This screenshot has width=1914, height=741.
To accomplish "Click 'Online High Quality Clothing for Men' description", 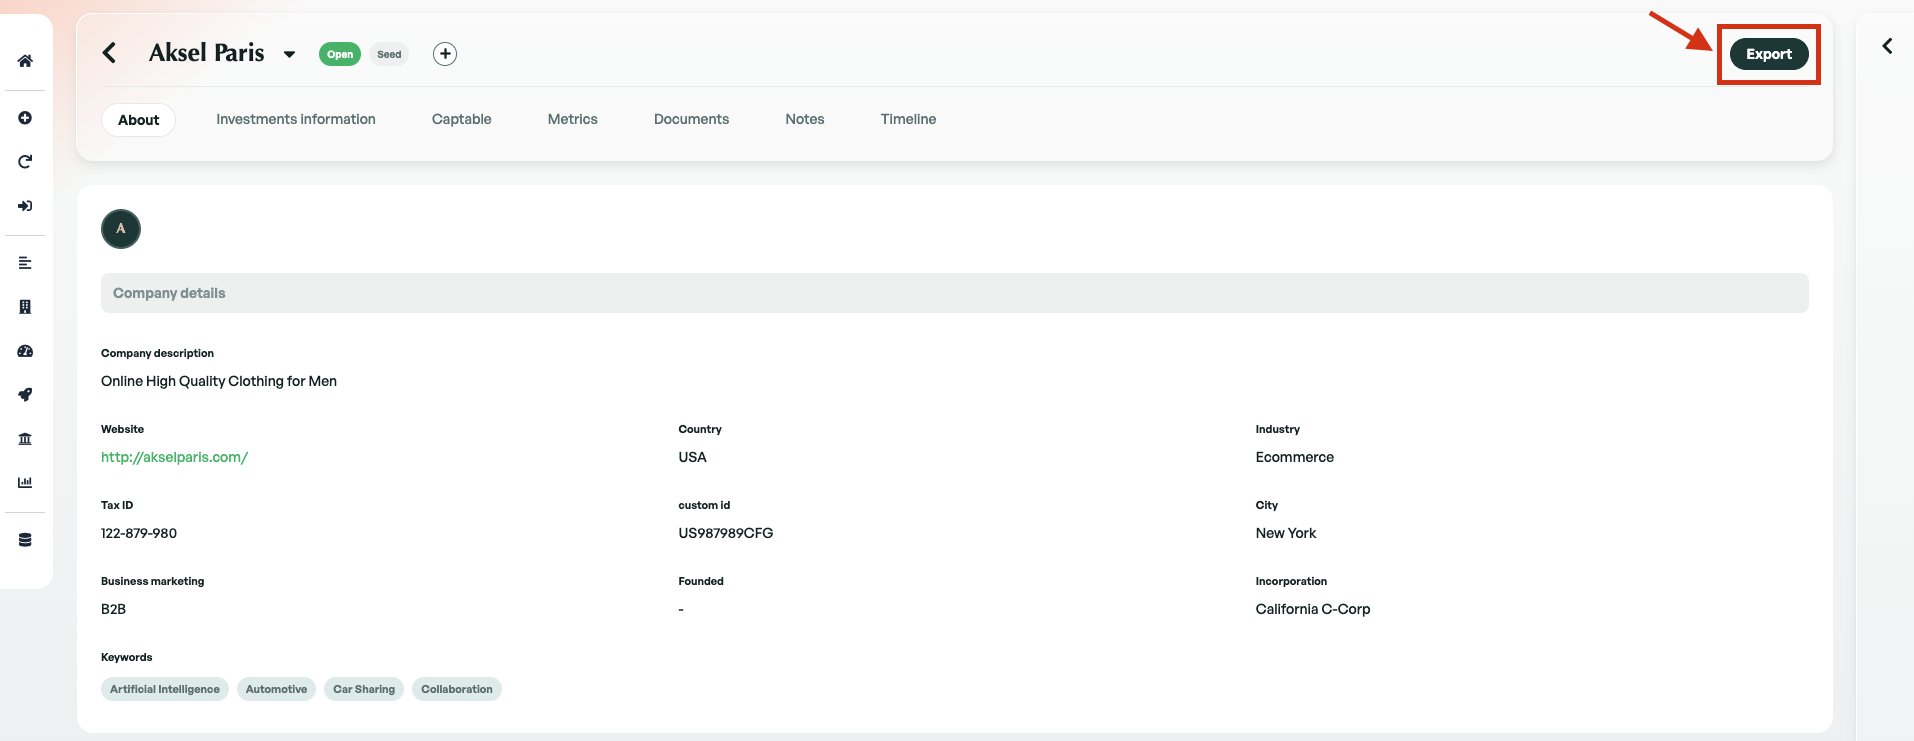I will tap(219, 381).
